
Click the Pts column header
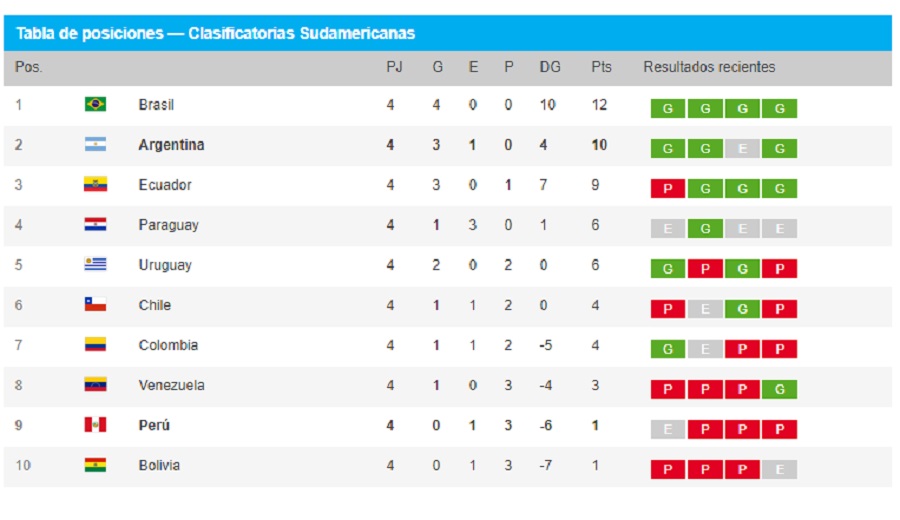(x=601, y=67)
